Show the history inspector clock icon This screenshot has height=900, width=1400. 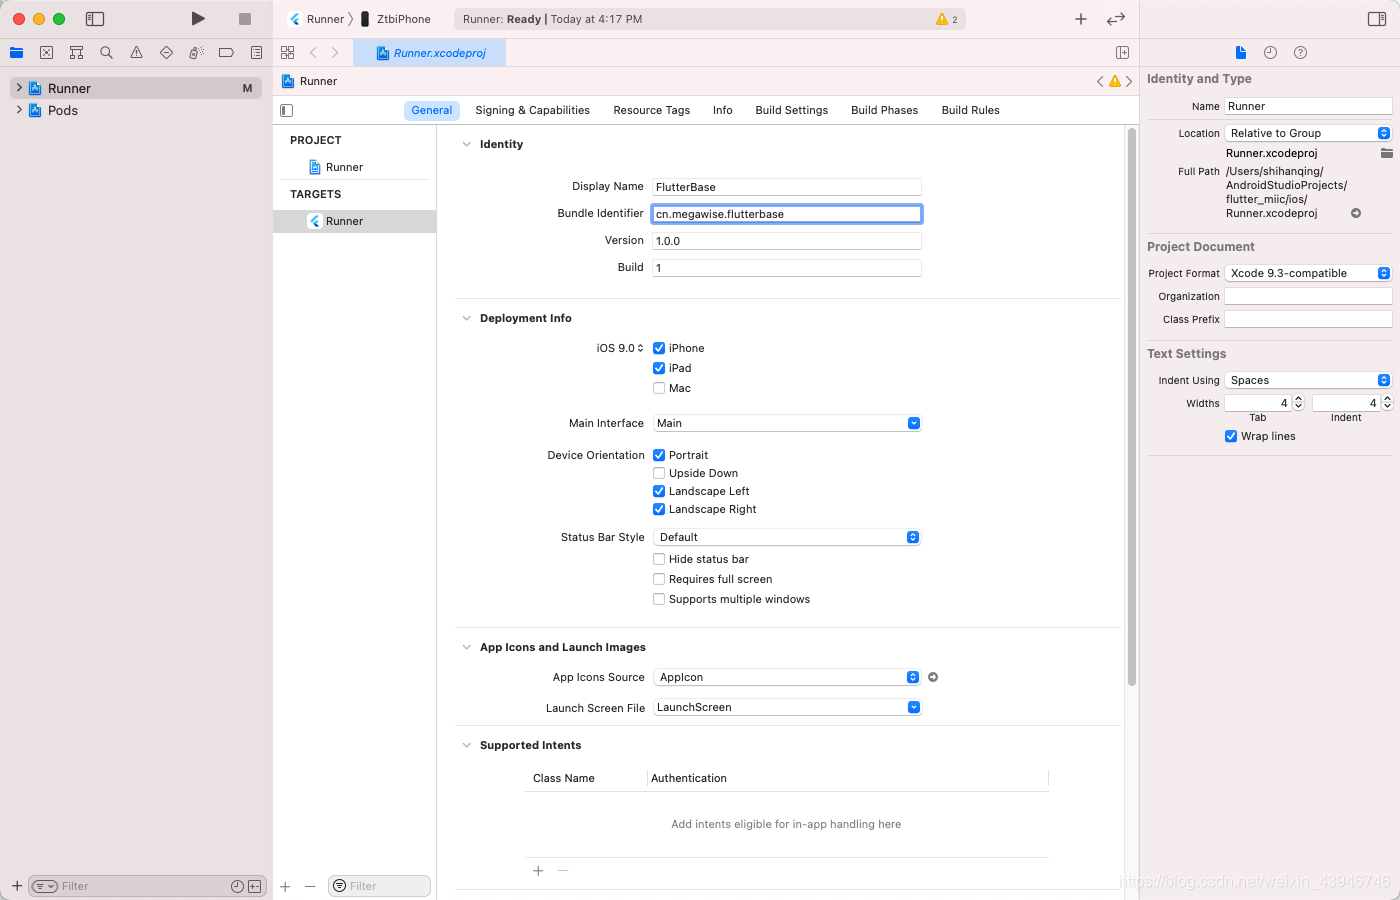(x=1270, y=53)
